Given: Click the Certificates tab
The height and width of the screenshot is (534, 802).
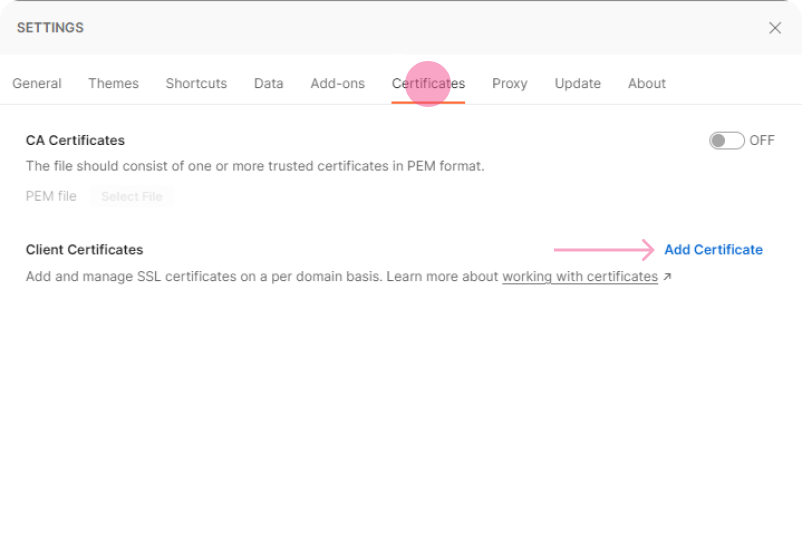Looking at the screenshot, I should [x=428, y=84].
